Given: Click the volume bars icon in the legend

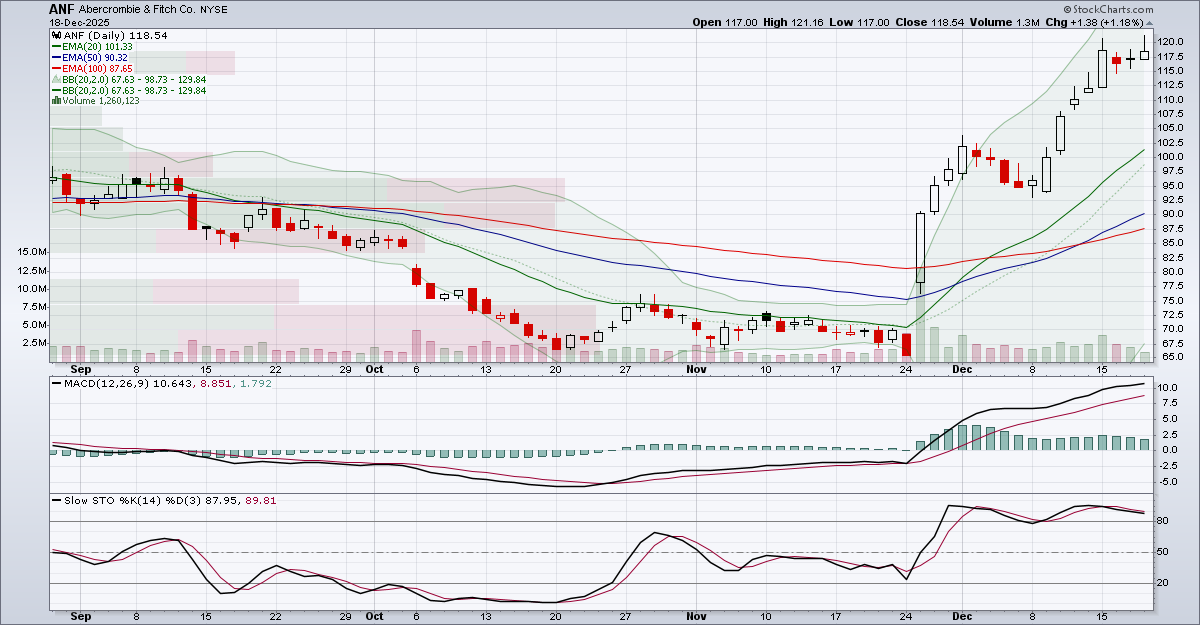Looking at the screenshot, I should 56,101.
